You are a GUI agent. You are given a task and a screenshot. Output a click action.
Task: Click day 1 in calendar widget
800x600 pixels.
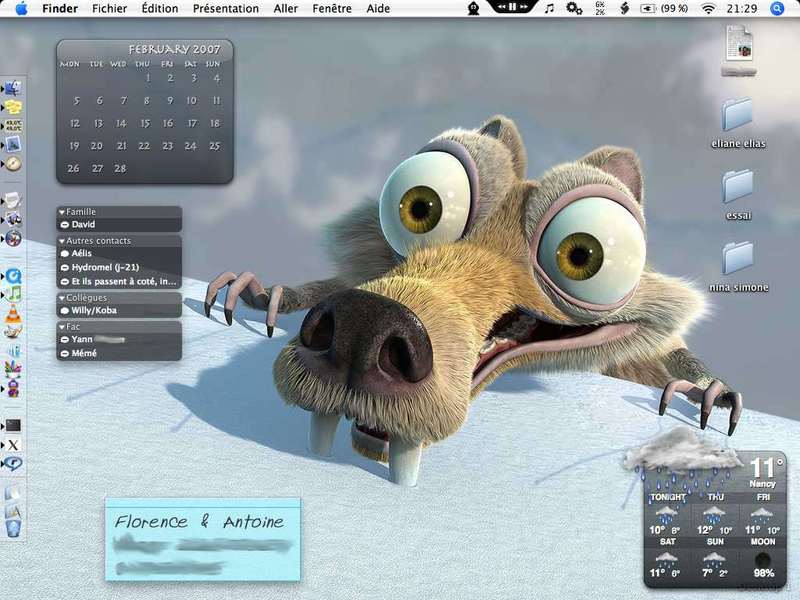coord(148,78)
